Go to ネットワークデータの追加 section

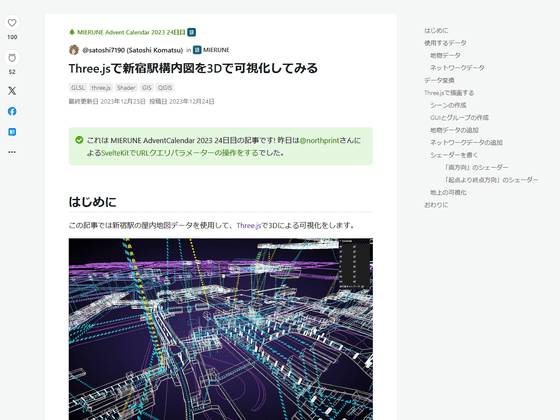[466, 142]
